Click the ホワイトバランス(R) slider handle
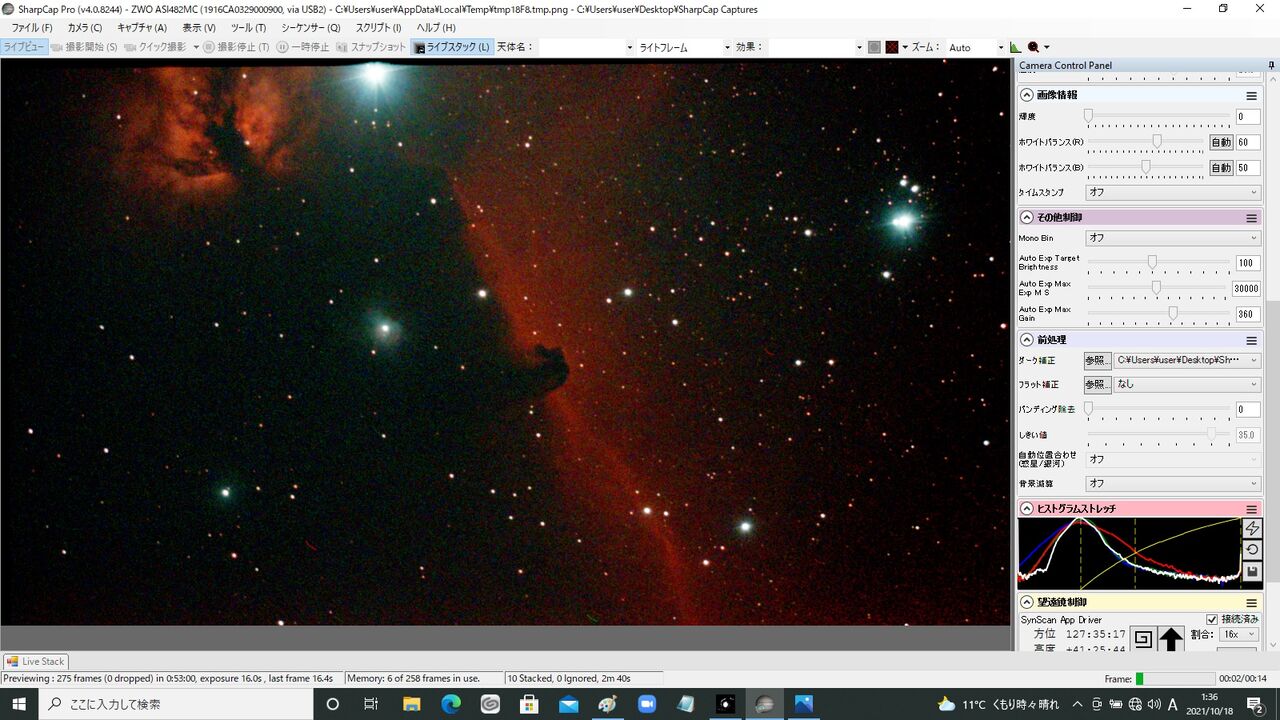The height and width of the screenshot is (720, 1280). [x=1157, y=141]
